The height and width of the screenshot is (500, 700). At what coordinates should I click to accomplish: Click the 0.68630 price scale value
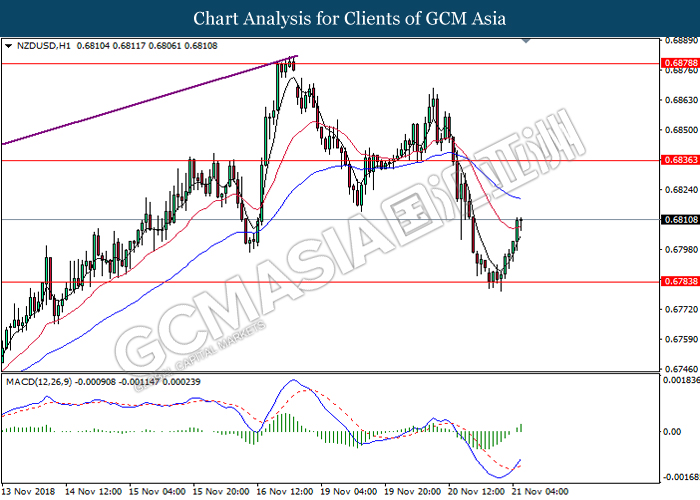click(681, 100)
